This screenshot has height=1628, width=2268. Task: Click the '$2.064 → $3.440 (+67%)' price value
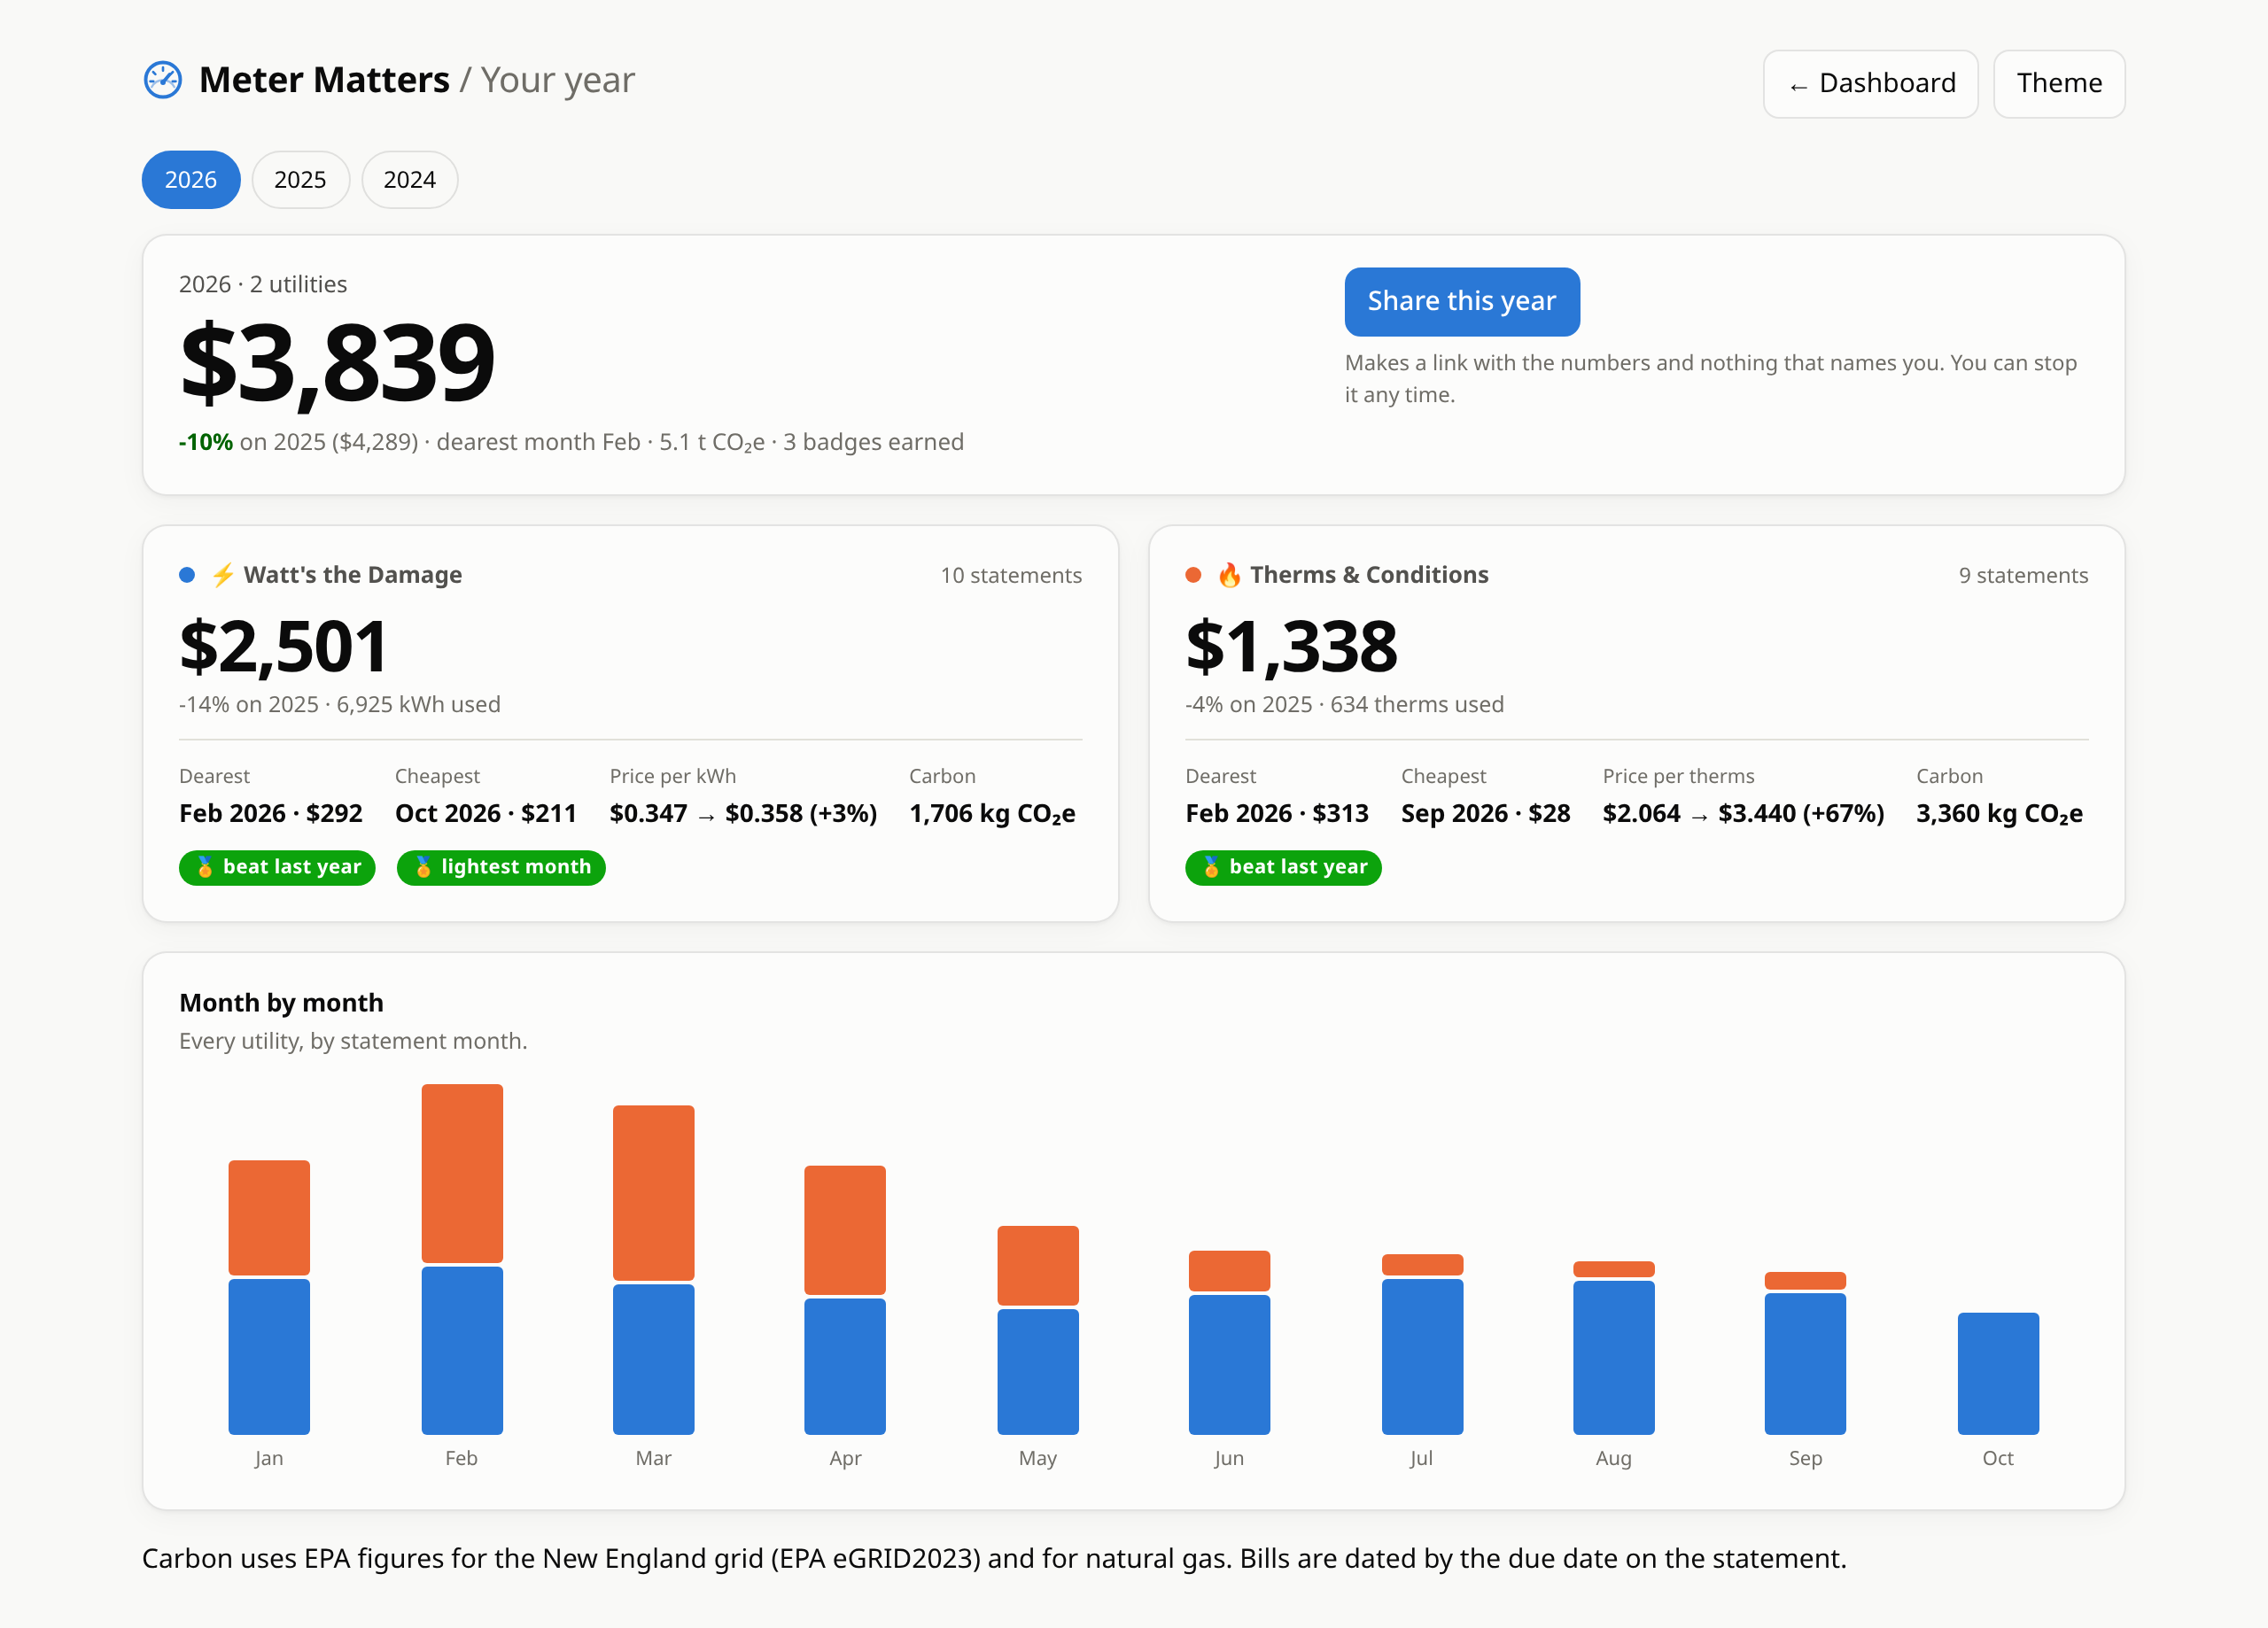[x=1743, y=813]
